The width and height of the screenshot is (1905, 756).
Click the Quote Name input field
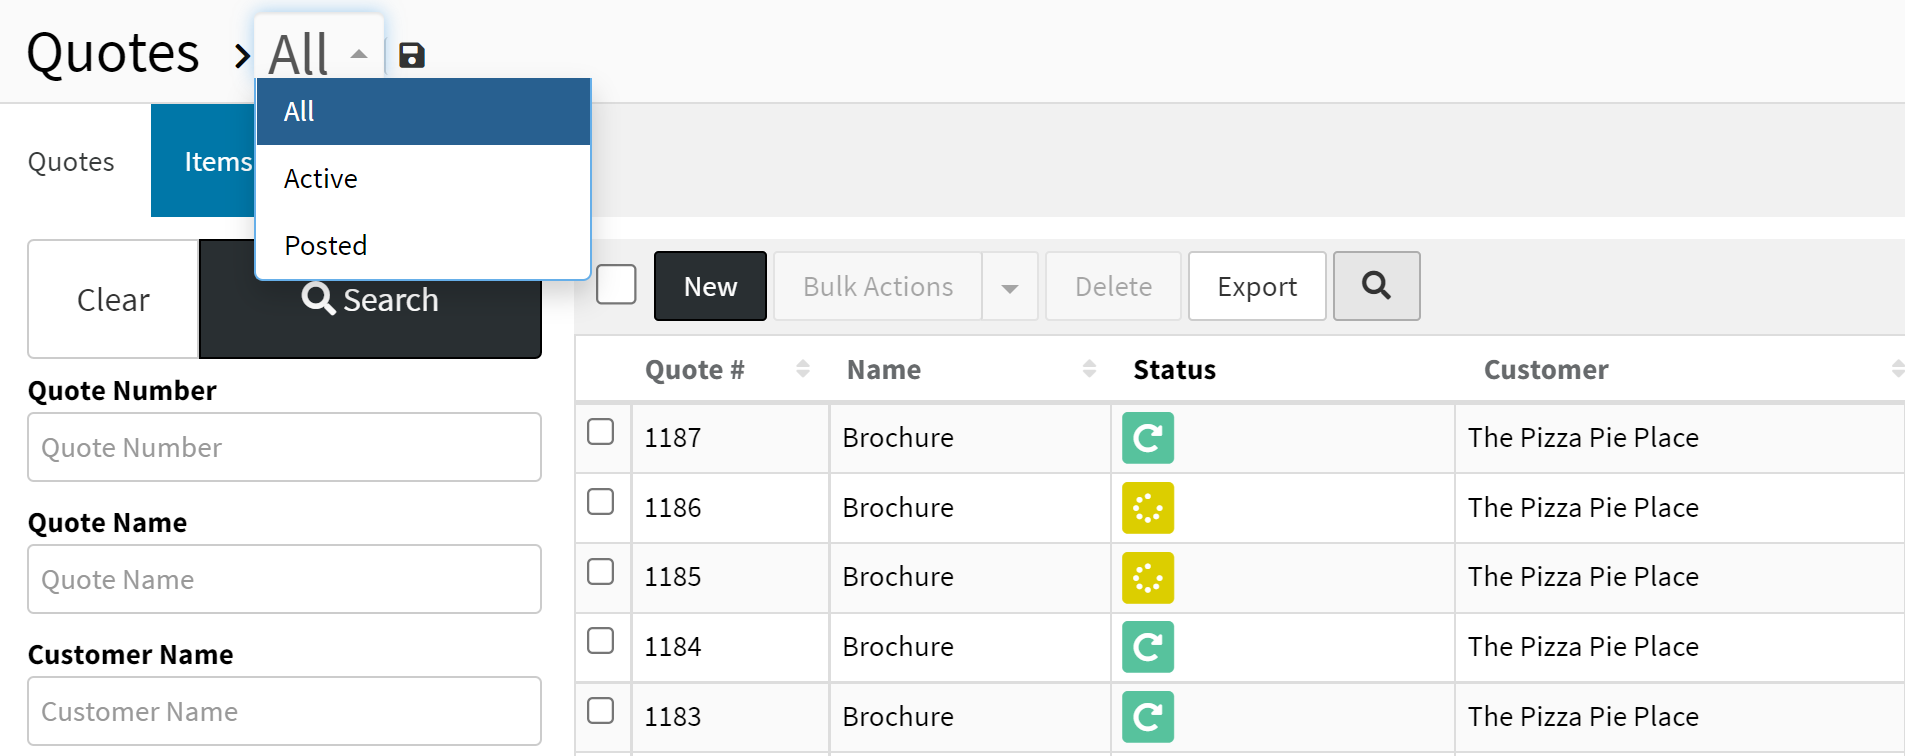click(x=285, y=579)
